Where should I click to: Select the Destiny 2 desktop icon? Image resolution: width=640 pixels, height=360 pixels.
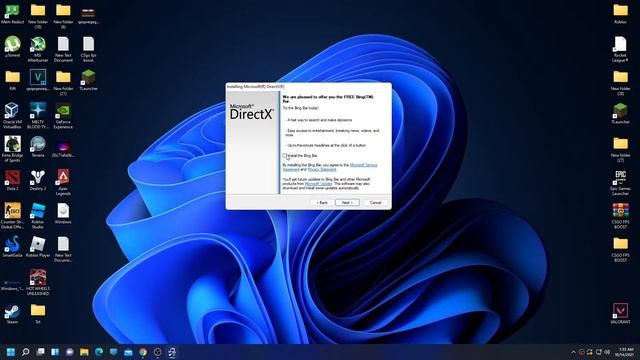[x=38, y=180]
